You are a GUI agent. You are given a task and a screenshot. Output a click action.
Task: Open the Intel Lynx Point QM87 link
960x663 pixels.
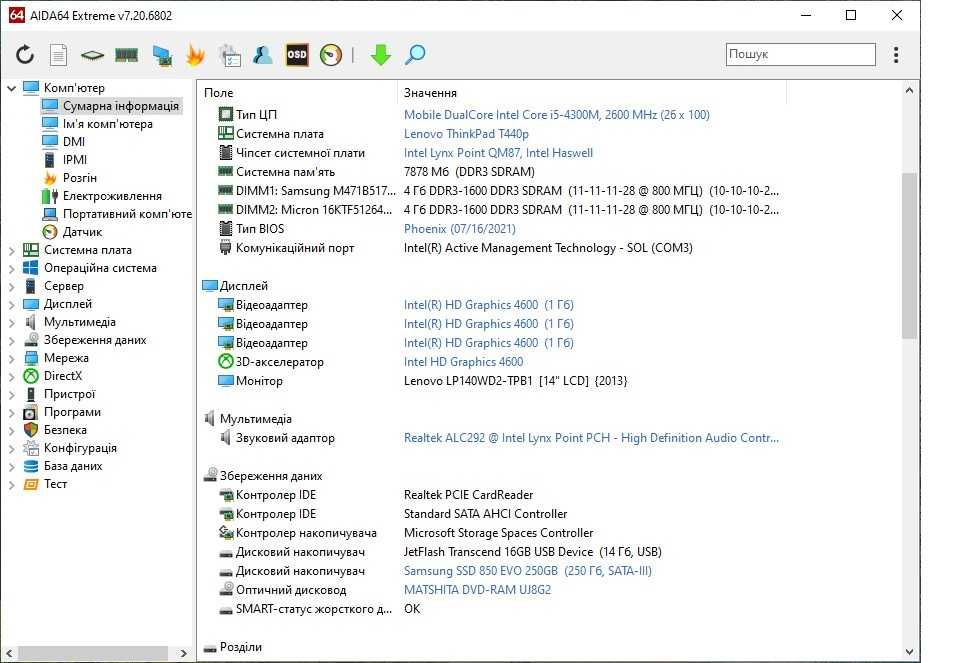[x=498, y=152]
